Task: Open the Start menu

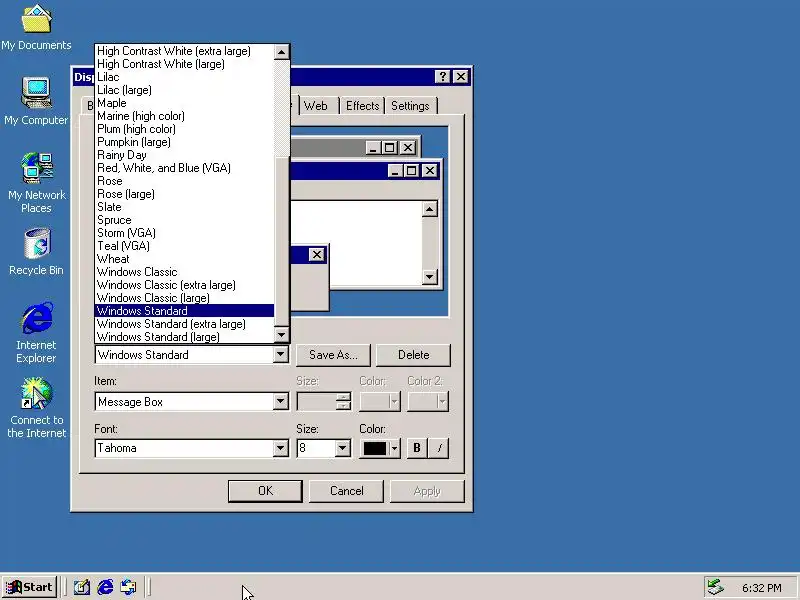Action: point(29,587)
